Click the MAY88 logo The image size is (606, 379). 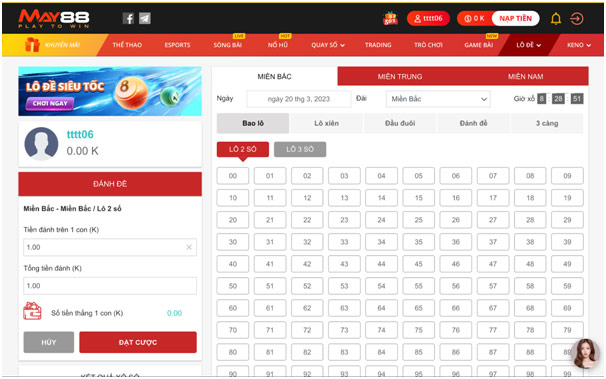click(x=54, y=19)
